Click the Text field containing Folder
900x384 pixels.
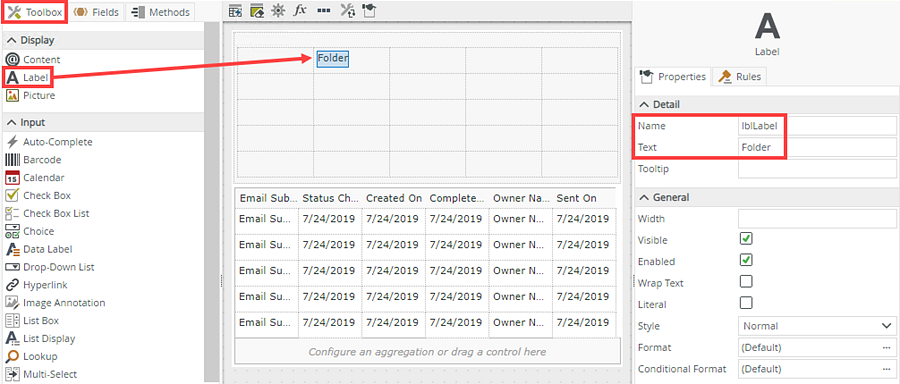pos(817,148)
